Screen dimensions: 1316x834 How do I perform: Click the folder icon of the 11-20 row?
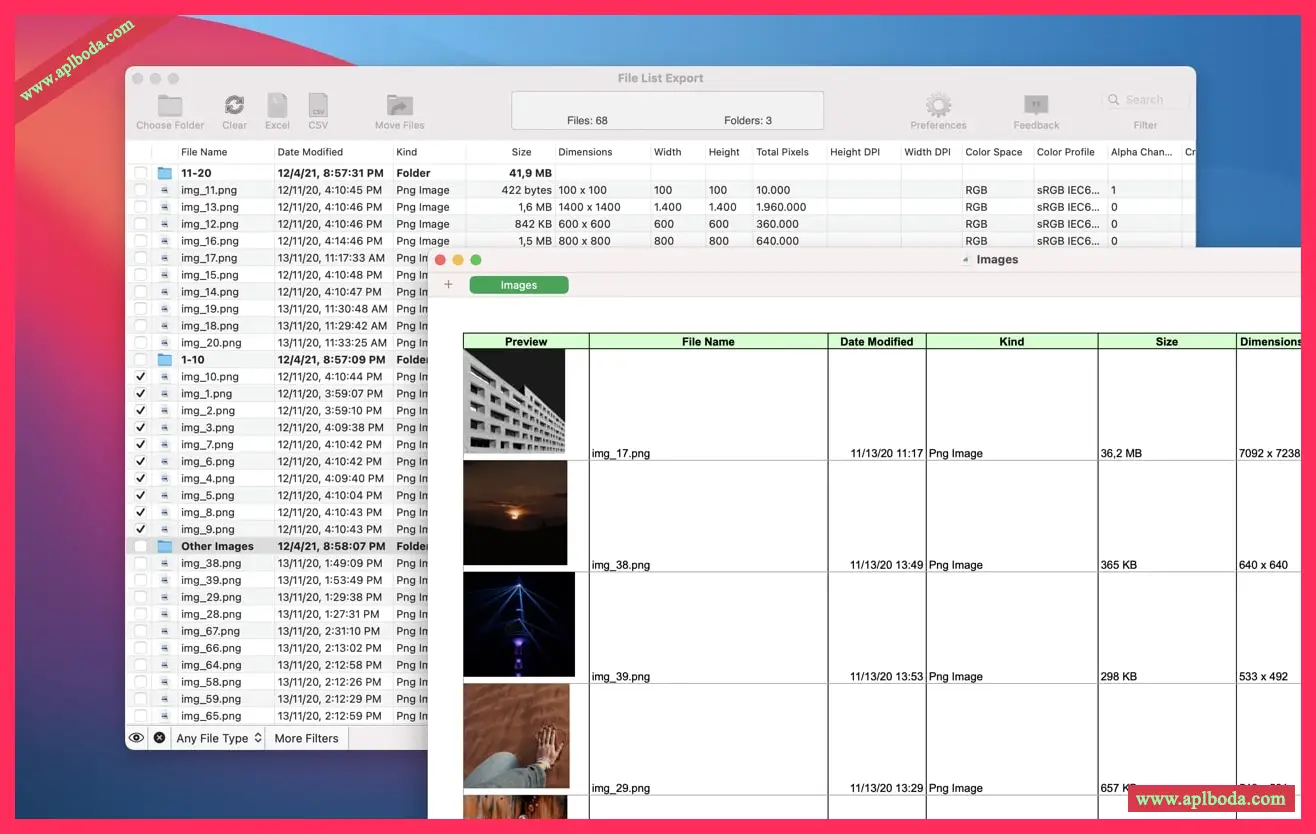[165, 173]
